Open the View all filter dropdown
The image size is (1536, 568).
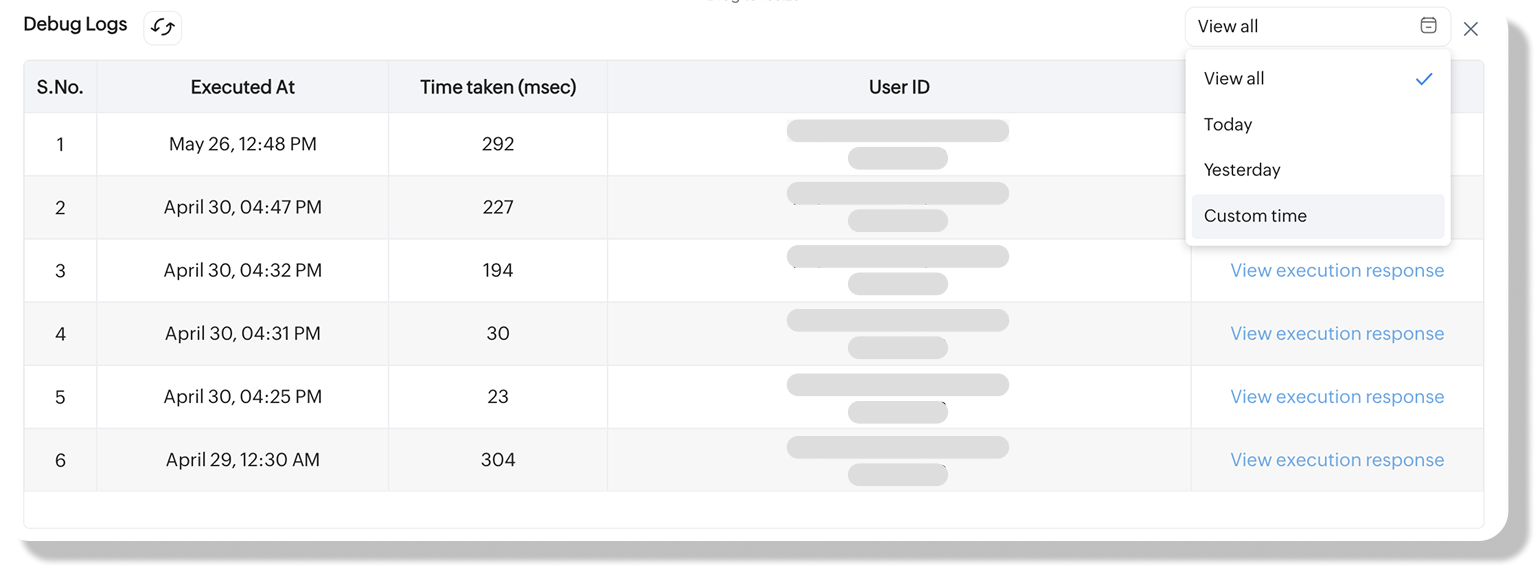[1300, 27]
